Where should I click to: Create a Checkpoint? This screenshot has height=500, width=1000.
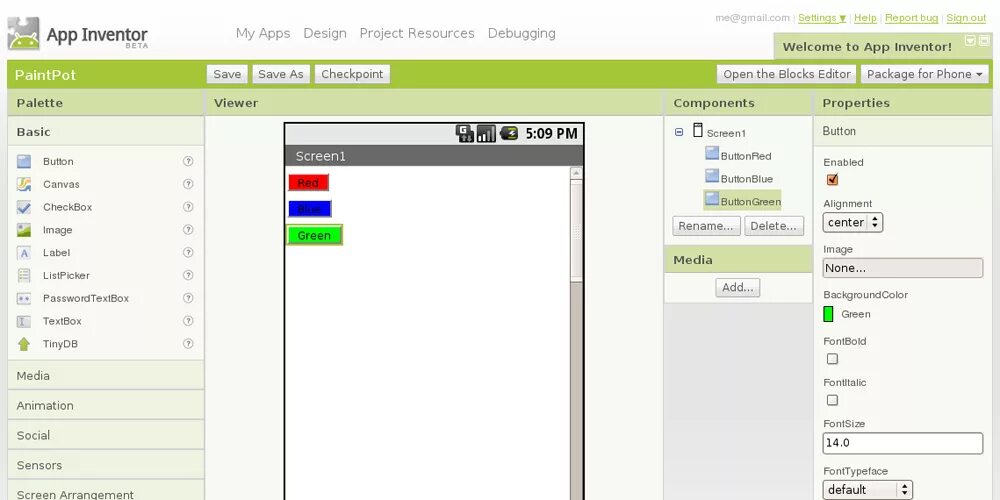point(352,74)
